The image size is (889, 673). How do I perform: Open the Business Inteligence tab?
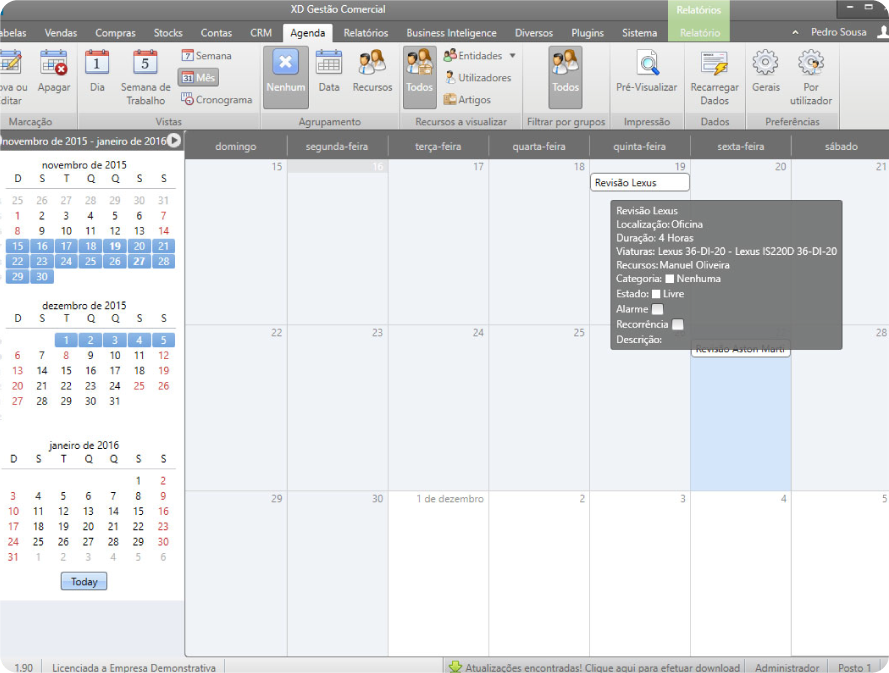pyautogui.click(x=451, y=33)
